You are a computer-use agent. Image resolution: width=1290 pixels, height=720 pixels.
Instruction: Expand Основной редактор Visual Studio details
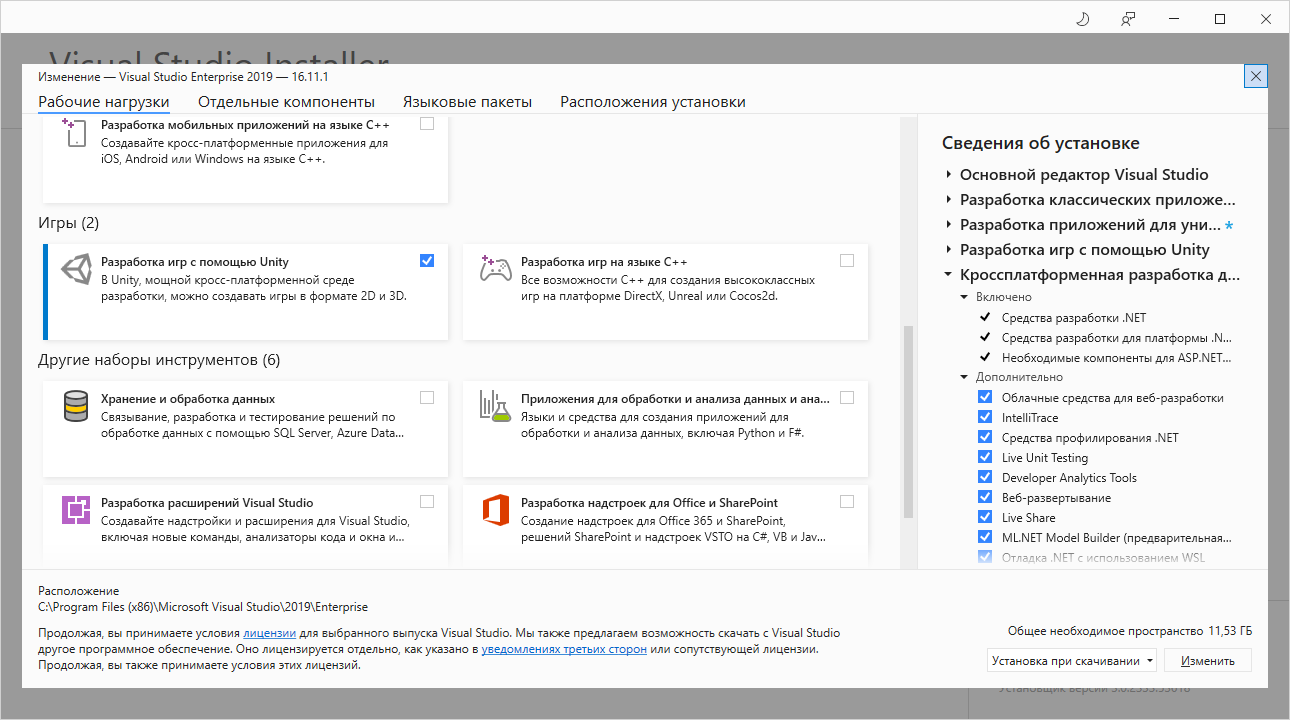(948, 174)
